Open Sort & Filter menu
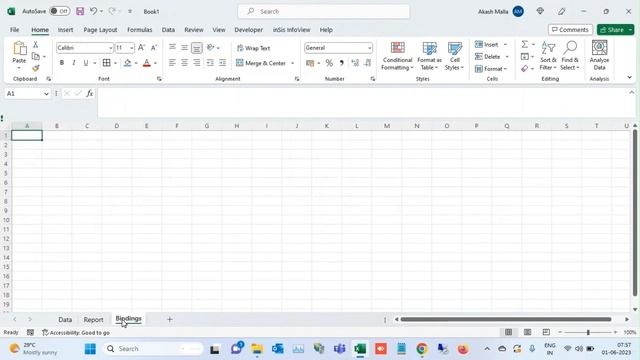The width and height of the screenshot is (640, 360). tap(548, 56)
